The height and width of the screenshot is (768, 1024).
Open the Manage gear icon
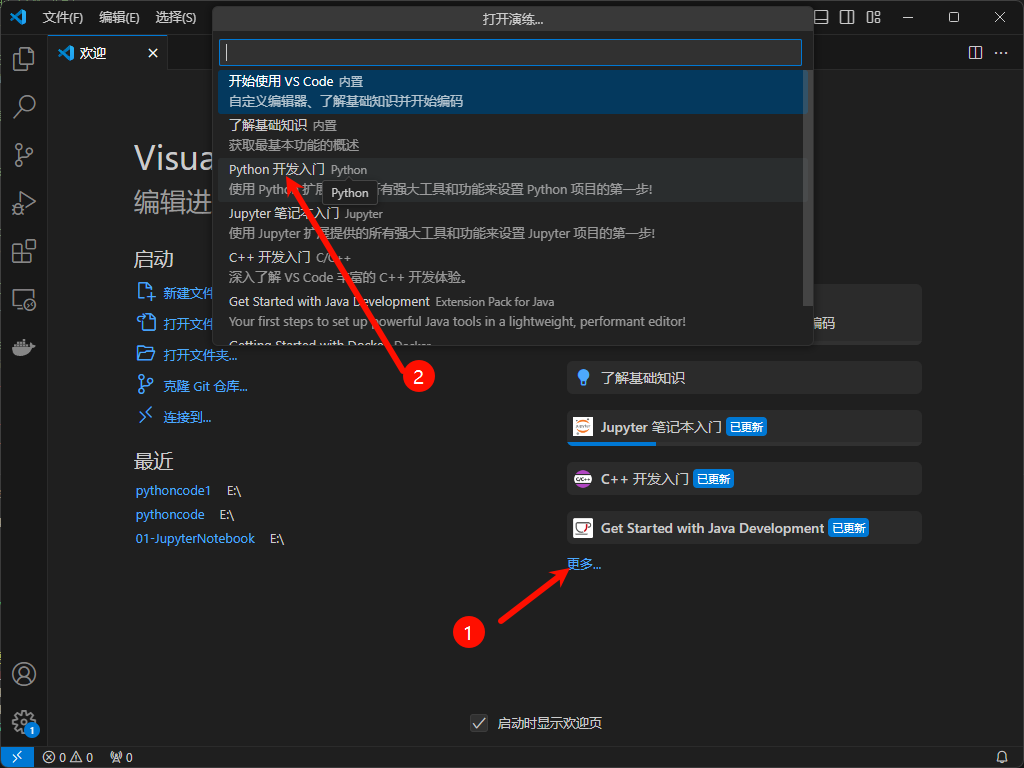pyautogui.click(x=24, y=722)
